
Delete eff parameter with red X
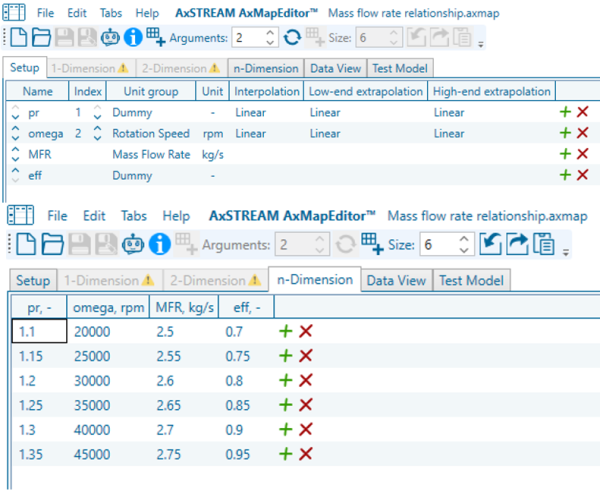(x=582, y=175)
